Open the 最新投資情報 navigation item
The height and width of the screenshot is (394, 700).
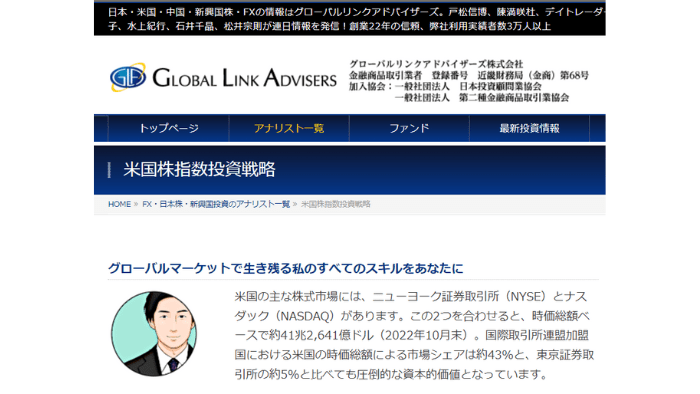(x=529, y=129)
